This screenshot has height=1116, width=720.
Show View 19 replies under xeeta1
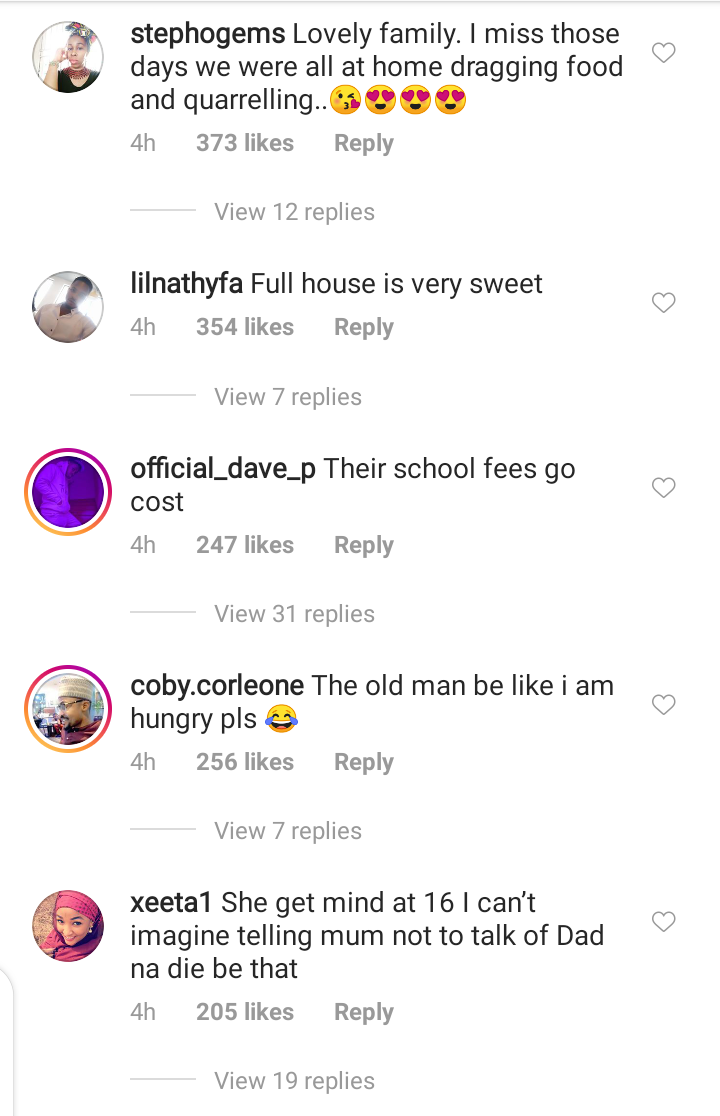(x=294, y=1081)
